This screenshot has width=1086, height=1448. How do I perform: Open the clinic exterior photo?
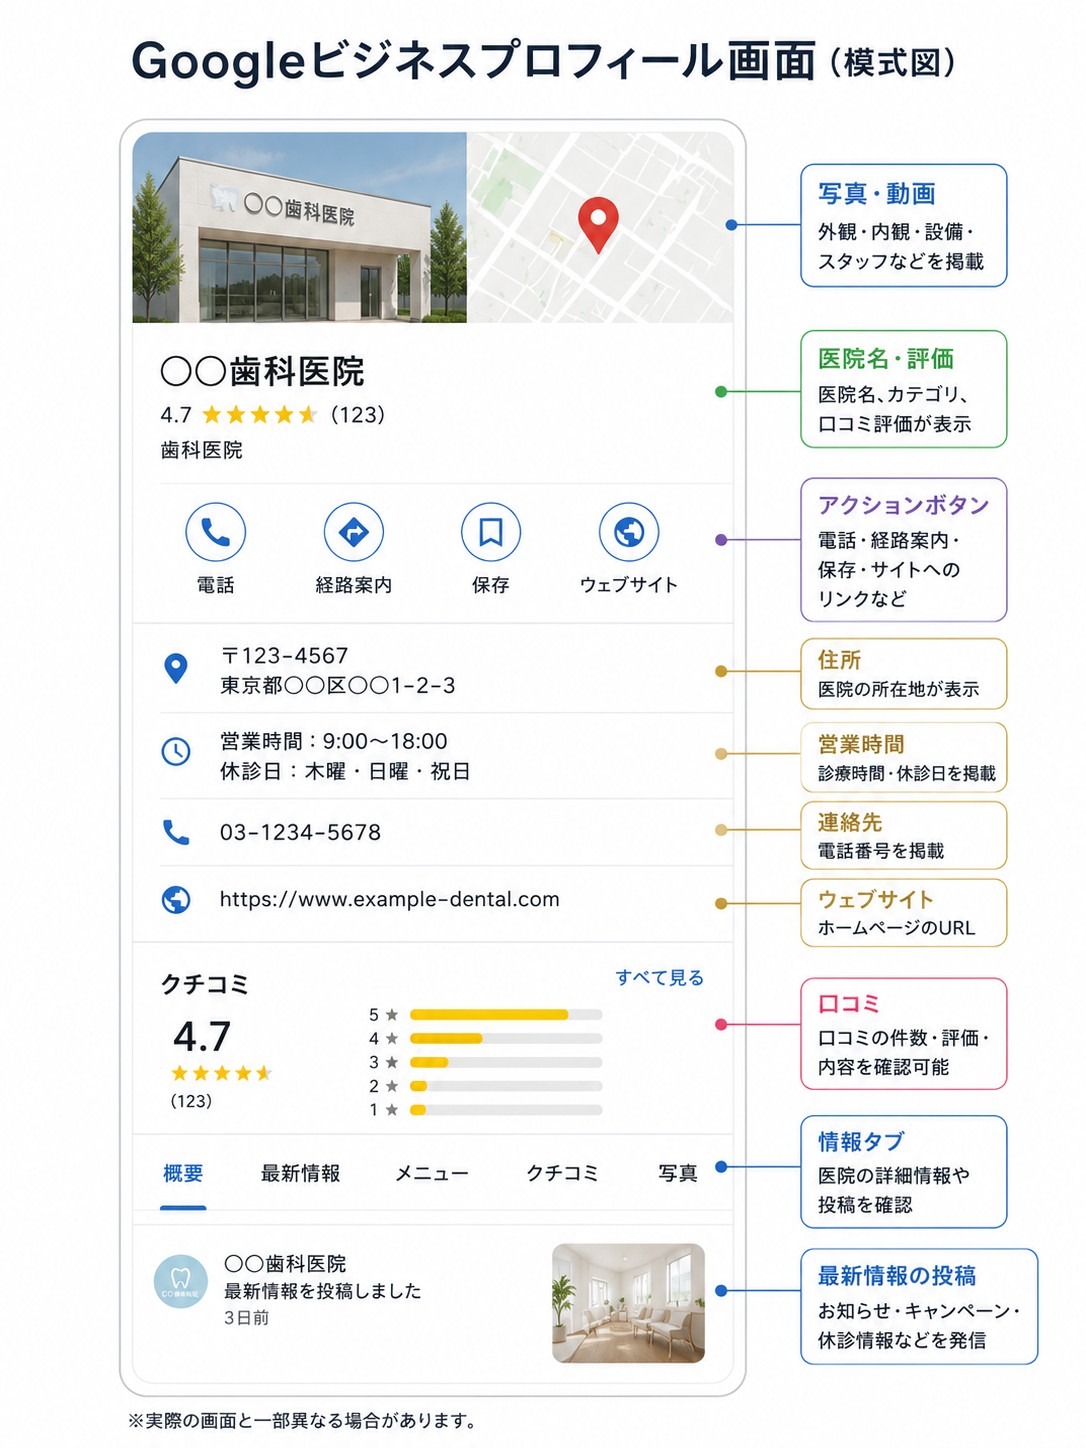tap(300, 227)
